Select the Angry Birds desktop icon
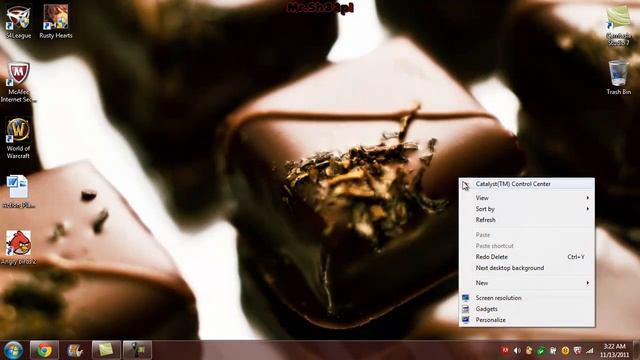Image resolution: width=640 pixels, height=360 pixels. point(18,247)
